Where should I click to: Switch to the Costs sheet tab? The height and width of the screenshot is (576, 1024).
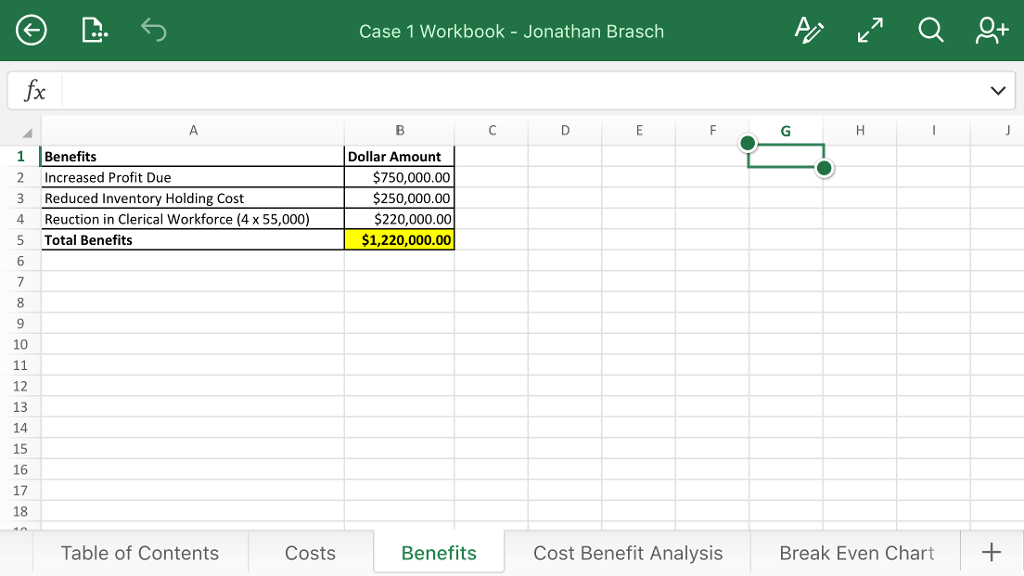310,552
